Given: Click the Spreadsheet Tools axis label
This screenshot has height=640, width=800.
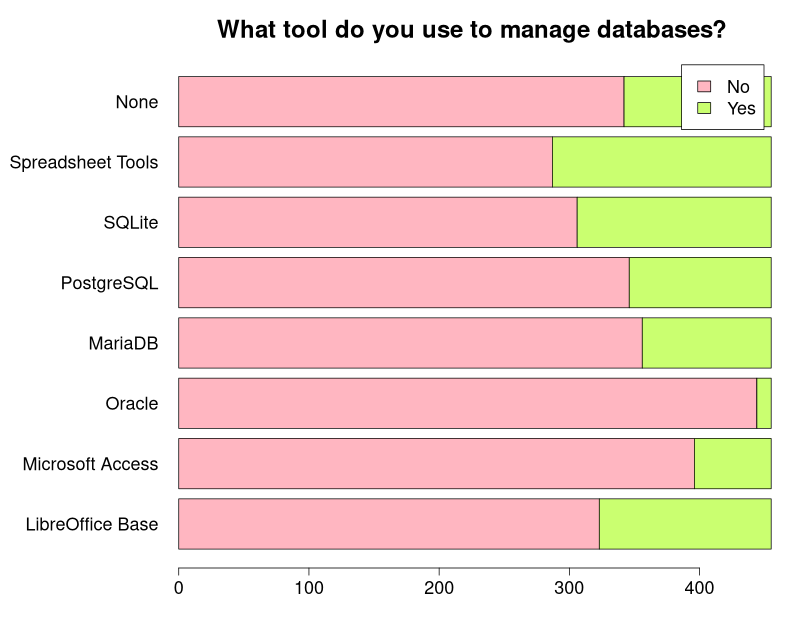Looking at the screenshot, I should (x=84, y=162).
